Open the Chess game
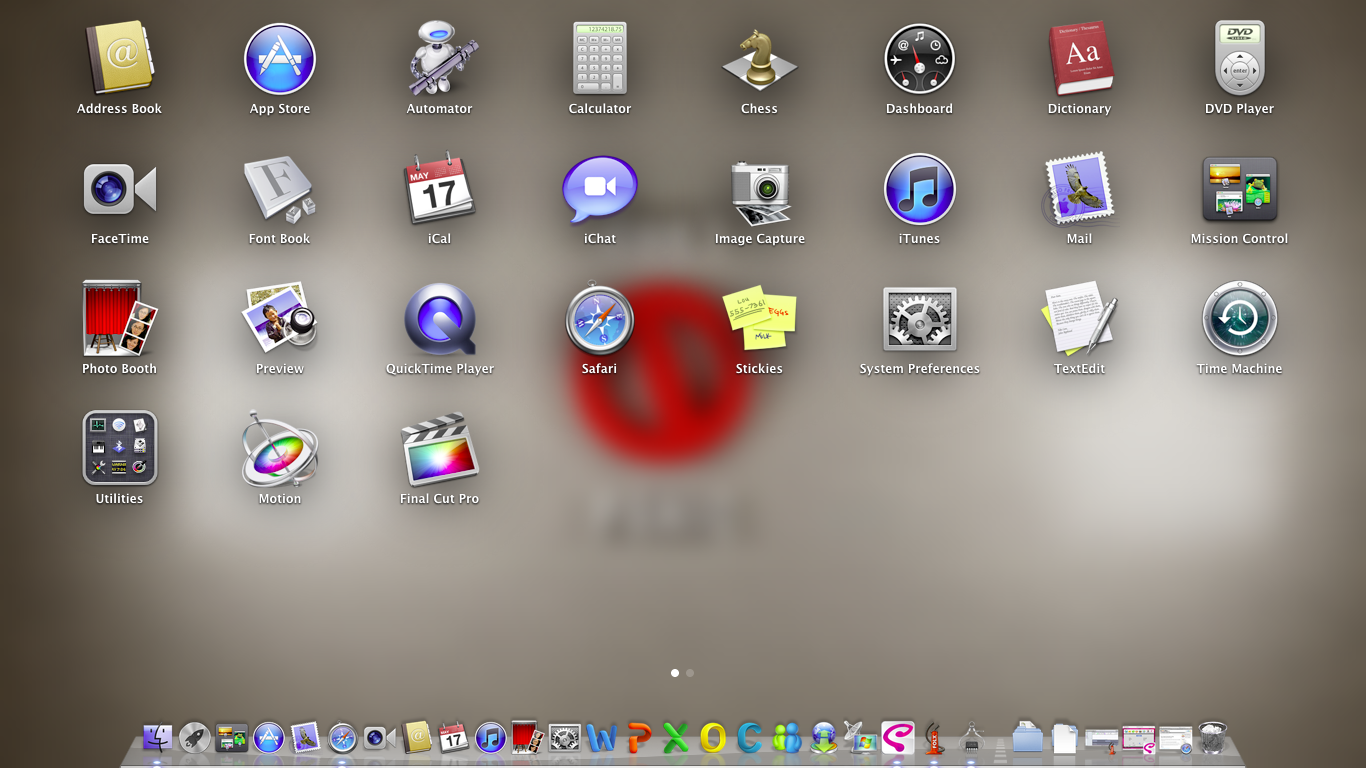The image size is (1366, 768). [760, 60]
